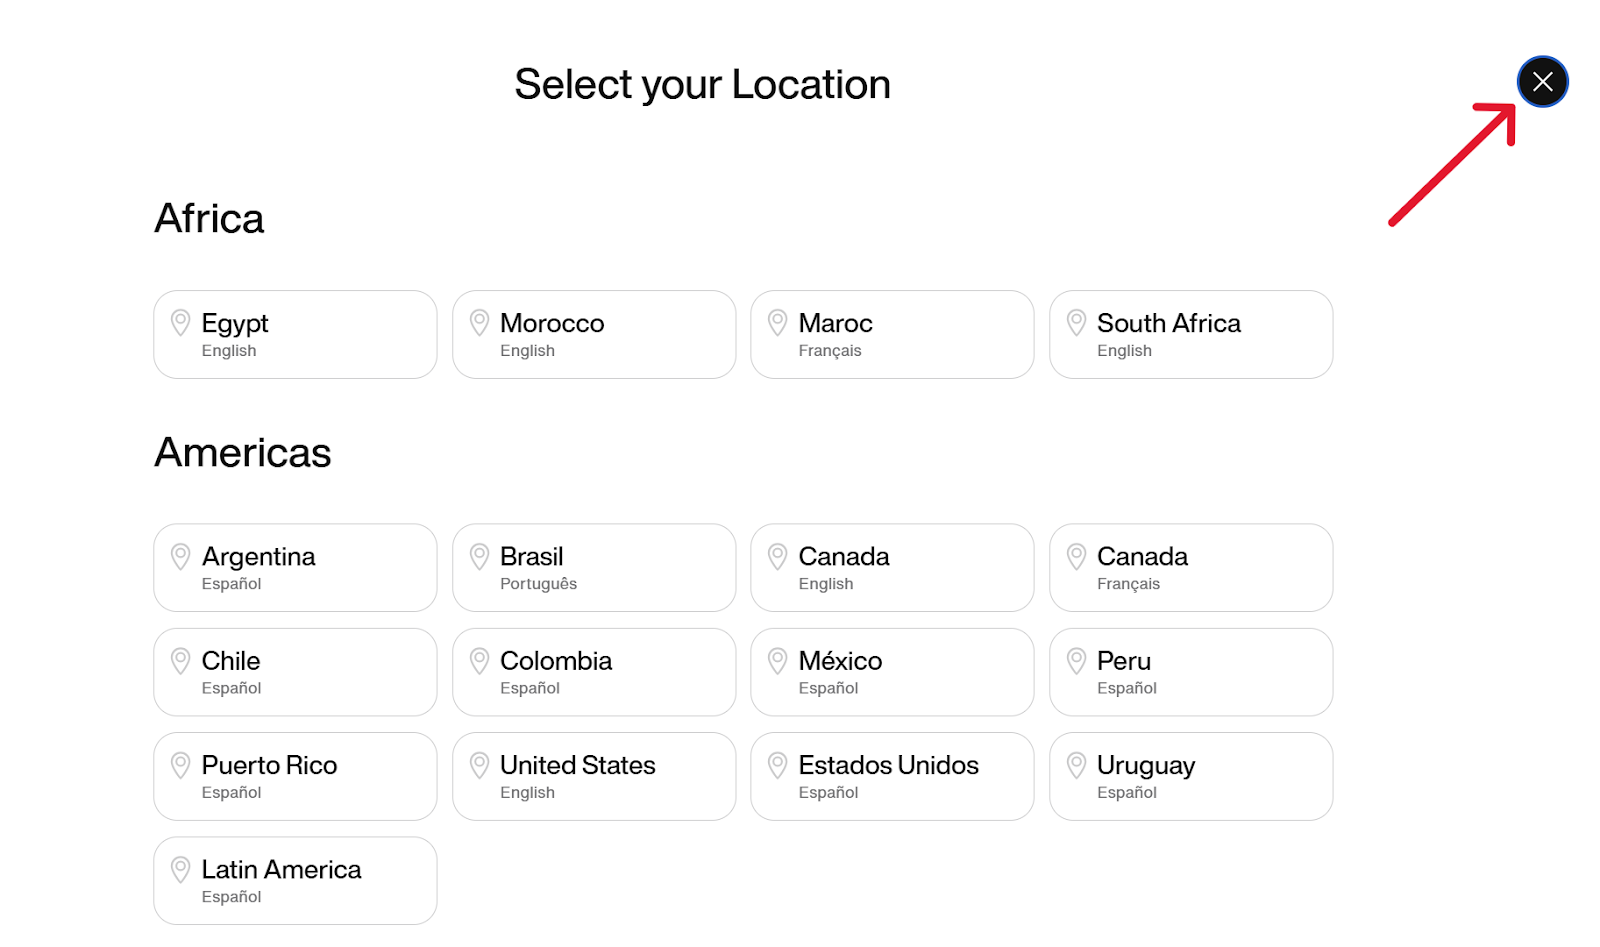Screen dimensions: 1600x947
Task: Select Estados Unidos in Español
Action: pos(892,776)
